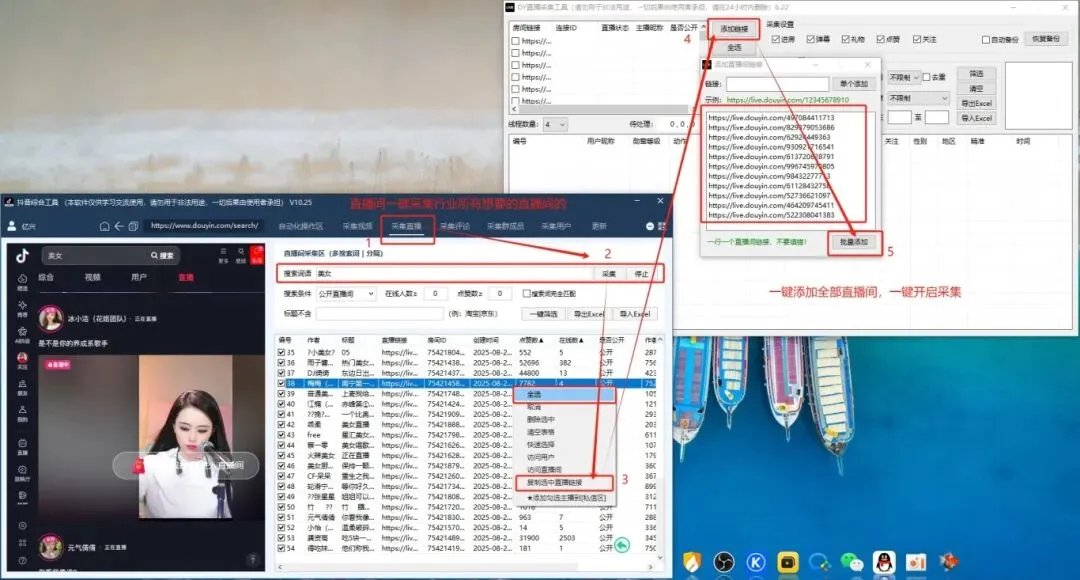
Task: Enable the 礼物 collection checkbox
Action: (844, 37)
